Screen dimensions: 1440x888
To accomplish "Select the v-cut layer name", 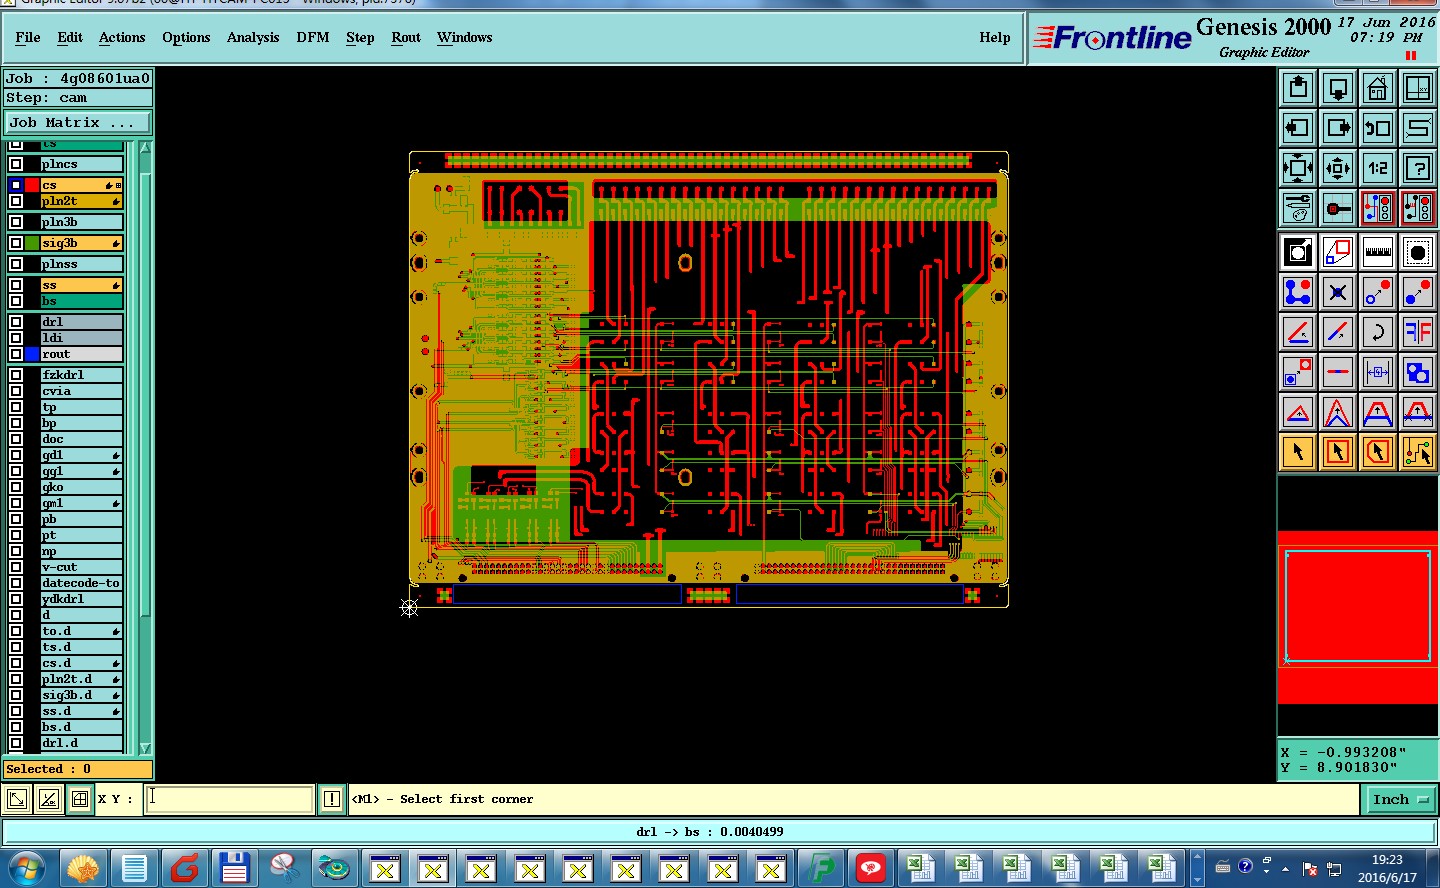I will [81, 567].
